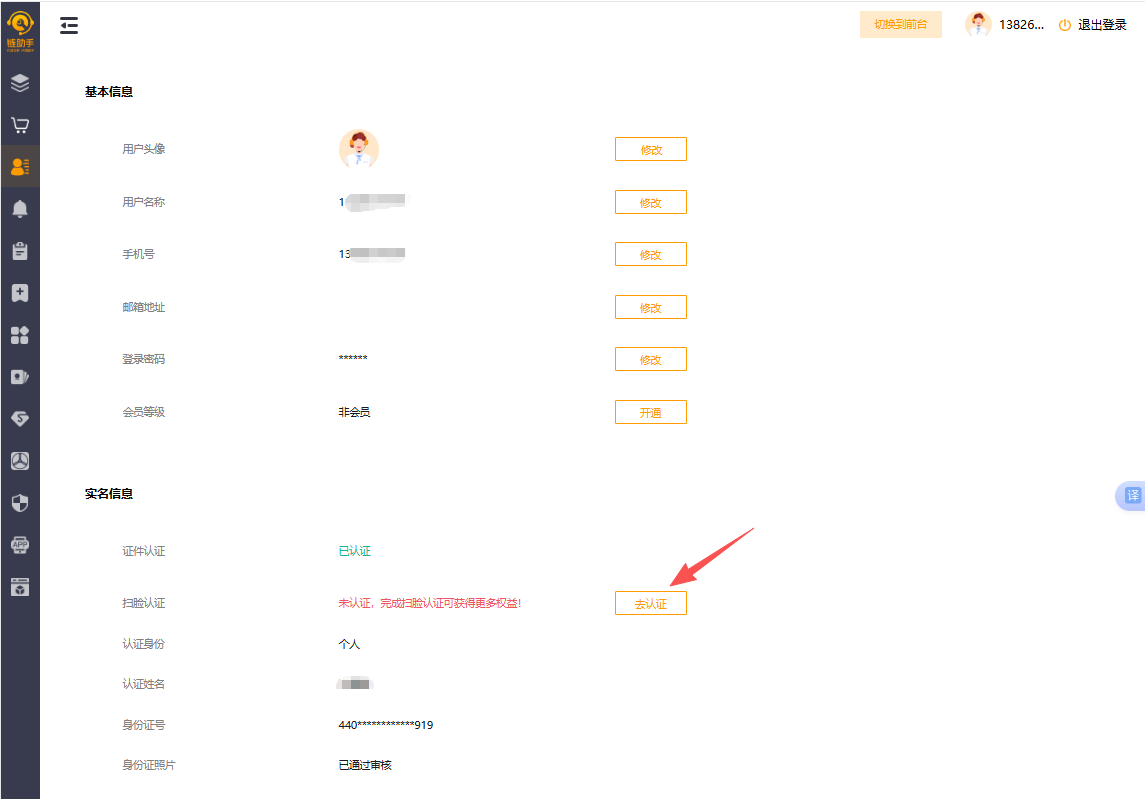
Task: Select the diamond icon in sidebar
Action: [x=20, y=419]
